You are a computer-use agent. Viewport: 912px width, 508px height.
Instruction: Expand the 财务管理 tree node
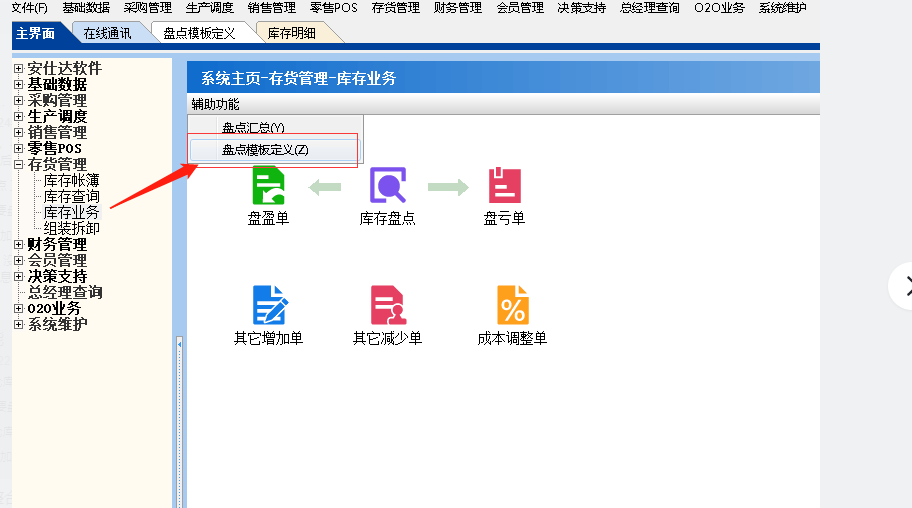pos(19,244)
